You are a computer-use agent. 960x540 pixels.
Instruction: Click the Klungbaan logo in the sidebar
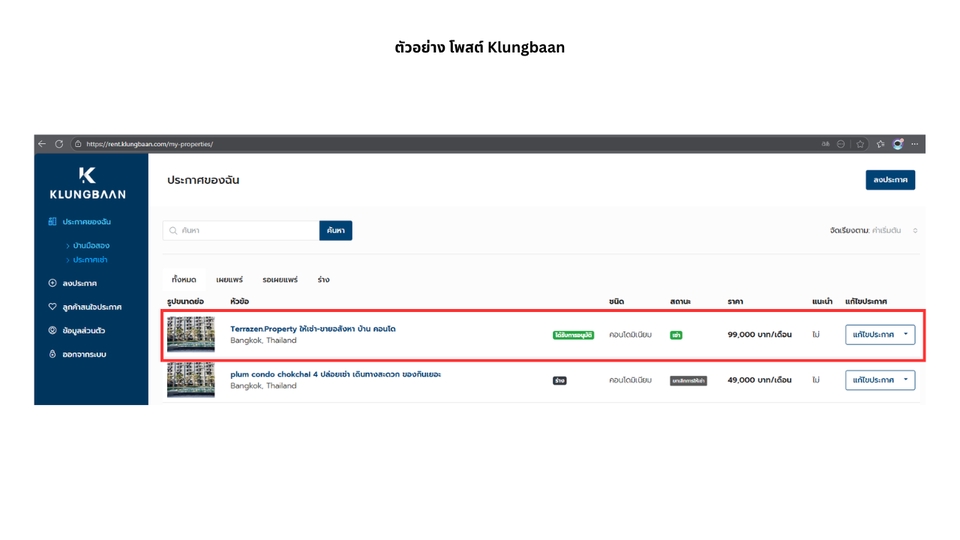point(87,183)
